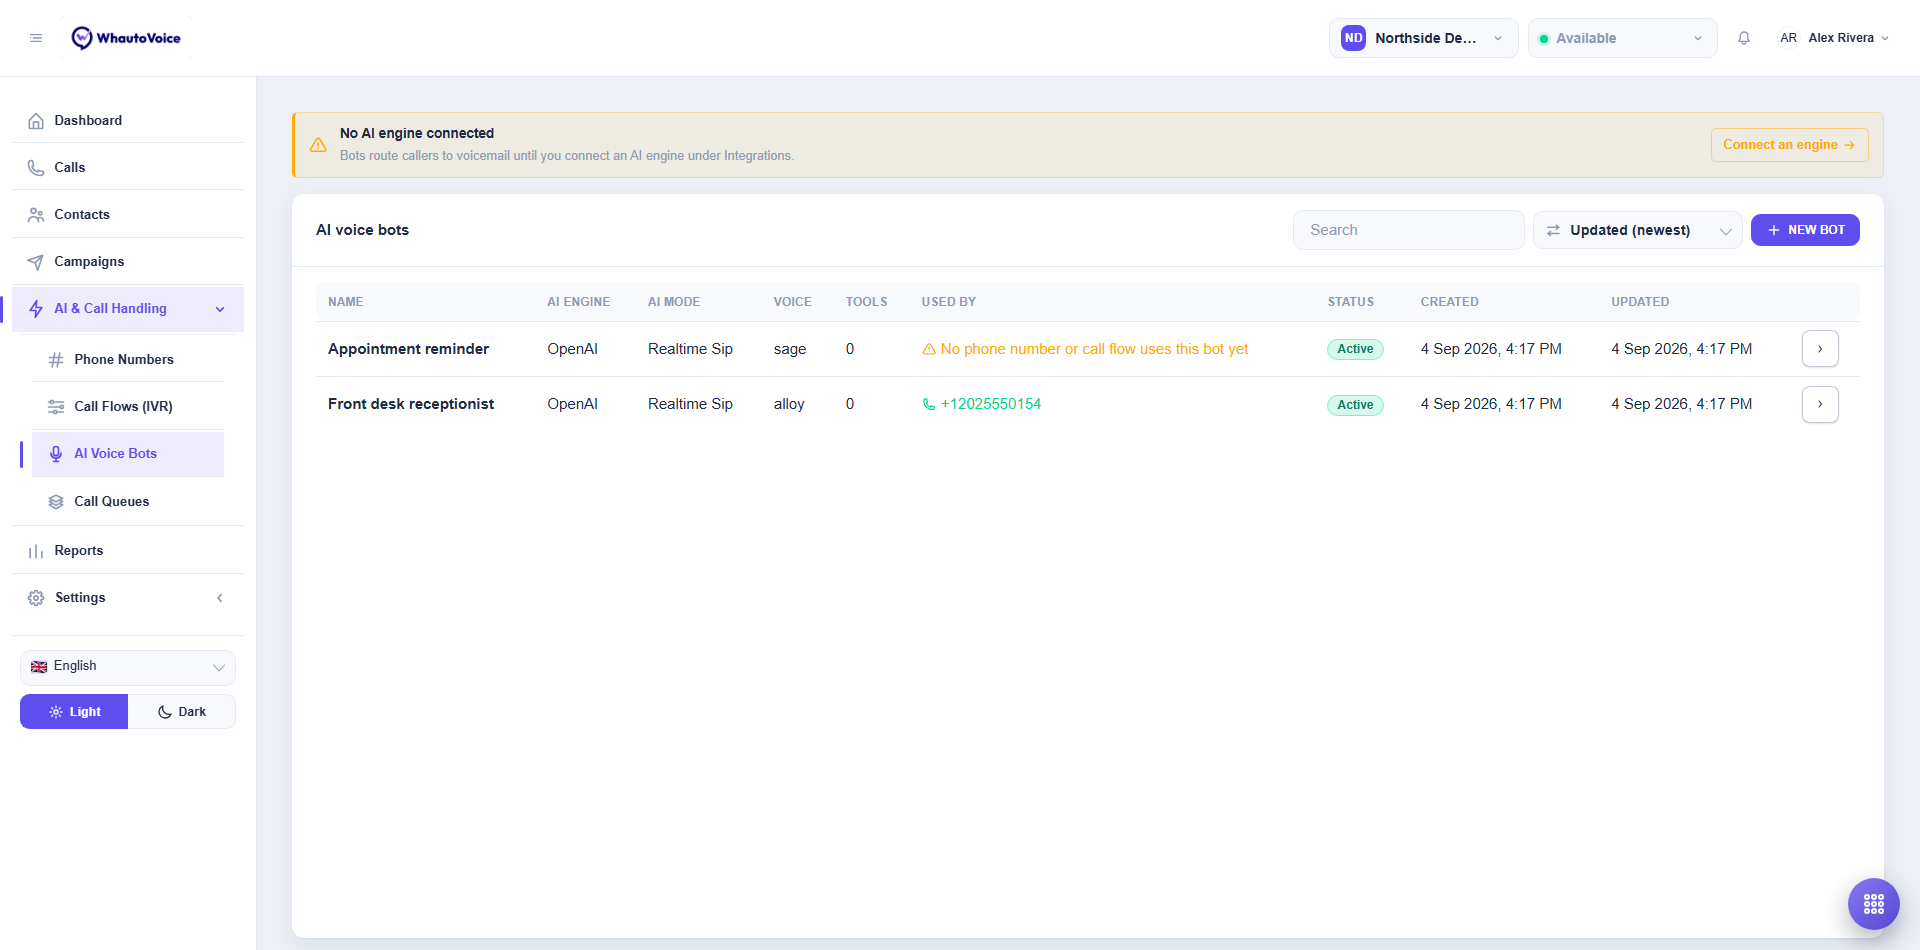Open the English language selector
Image resolution: width=1920 pixels, height=950 pixels.
click(128, 667)
